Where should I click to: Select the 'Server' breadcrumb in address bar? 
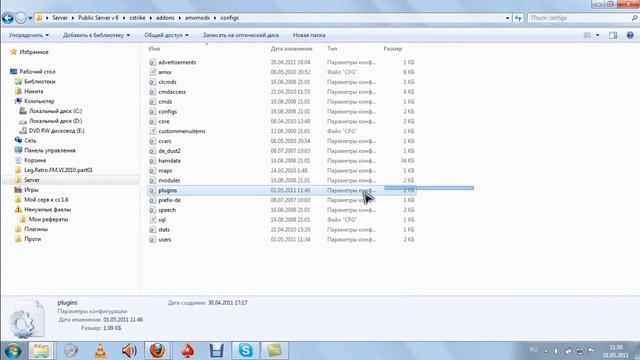(x=60, y=18)
